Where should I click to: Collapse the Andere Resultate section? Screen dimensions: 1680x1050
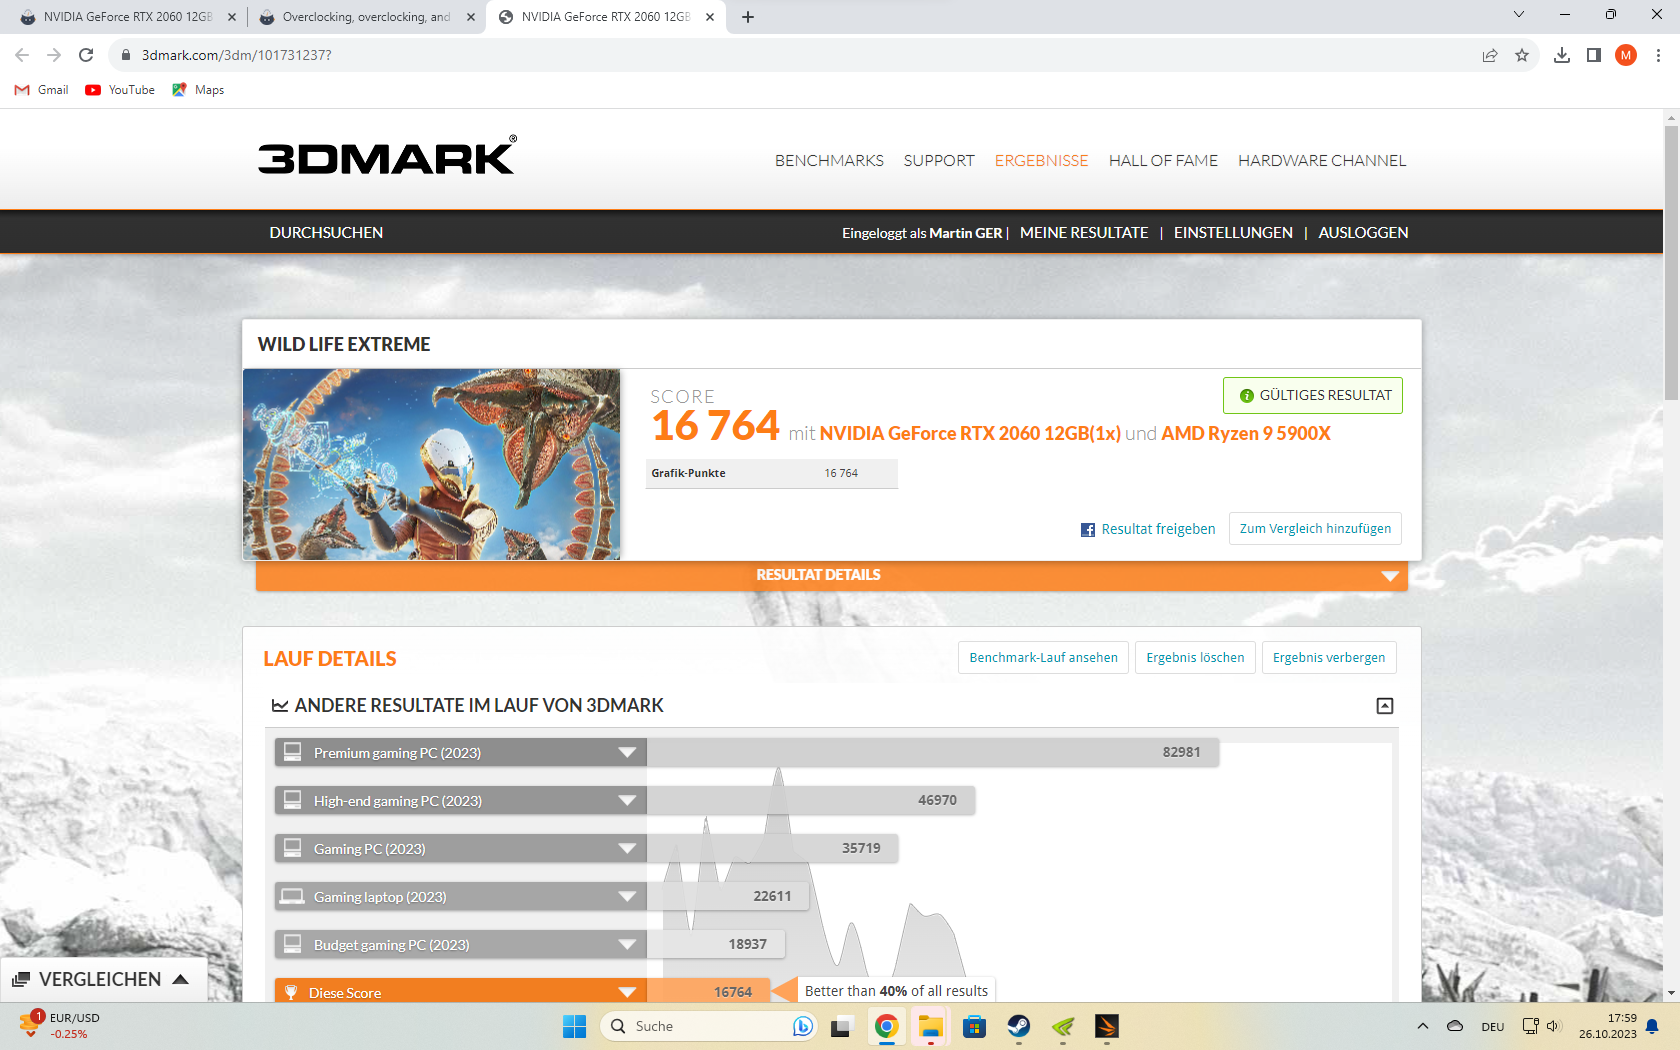point(1385,706)
